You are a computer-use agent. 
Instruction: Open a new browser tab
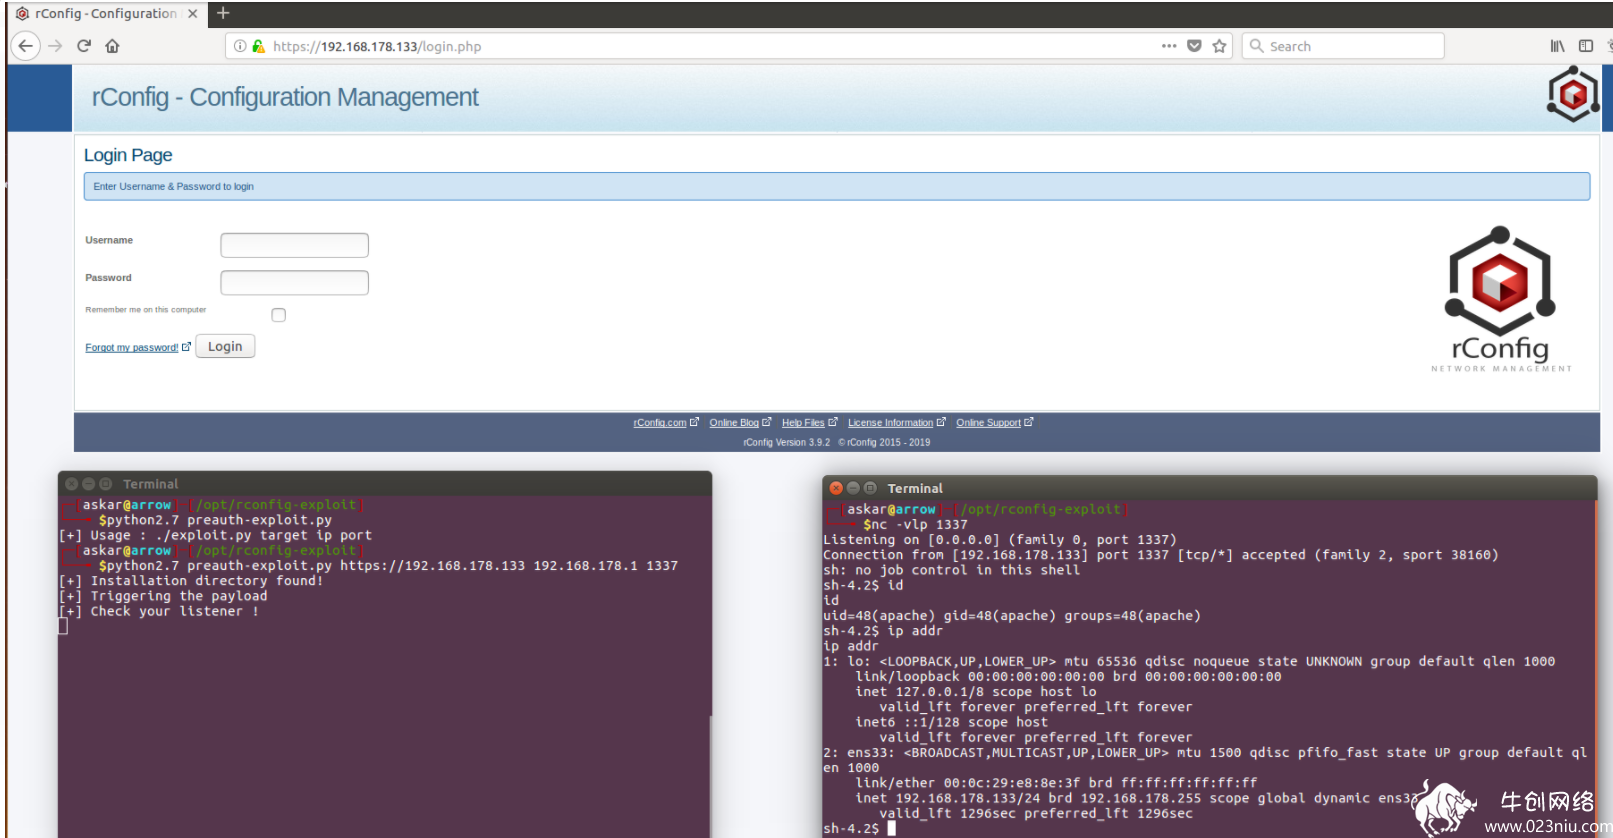pos(223,13)
